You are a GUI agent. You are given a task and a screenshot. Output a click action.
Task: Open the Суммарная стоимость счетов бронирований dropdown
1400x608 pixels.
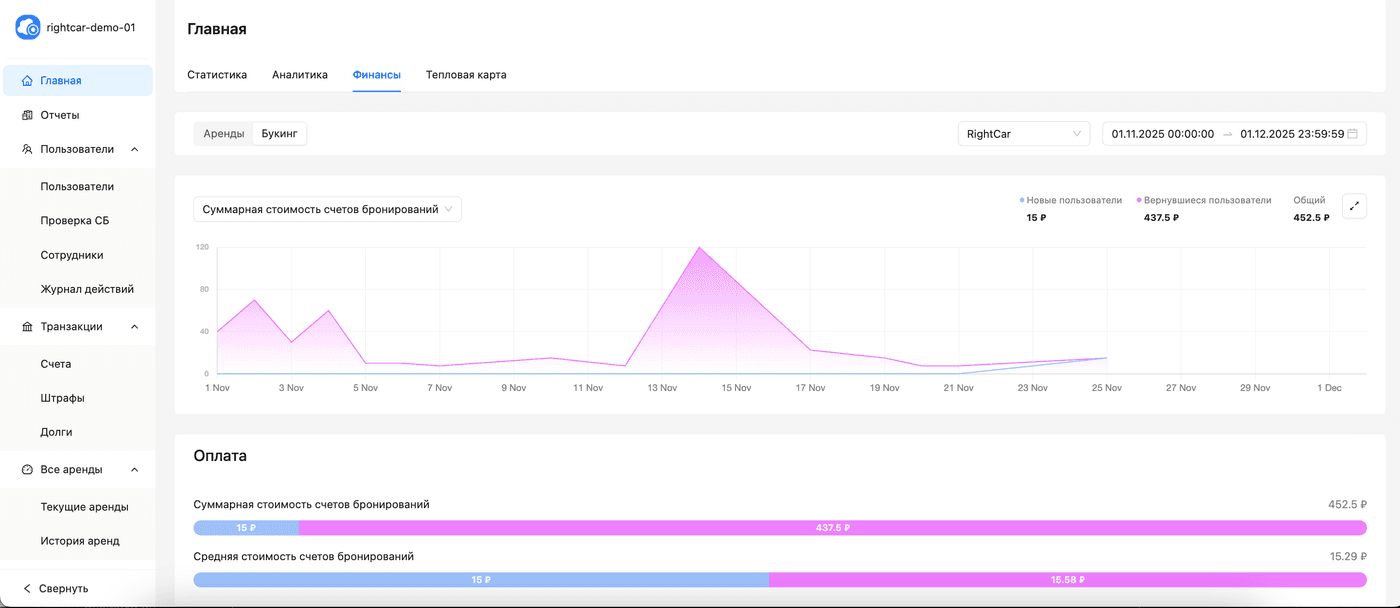(x=327, y=209)
